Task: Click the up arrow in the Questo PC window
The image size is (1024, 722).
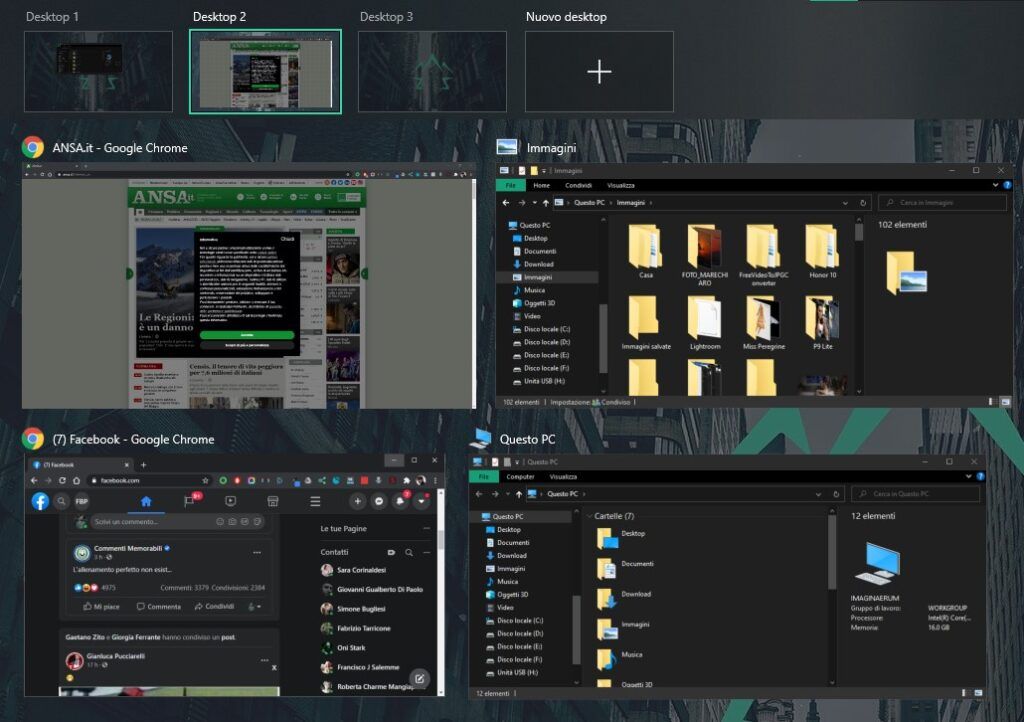Action: (x=519, y=494)
